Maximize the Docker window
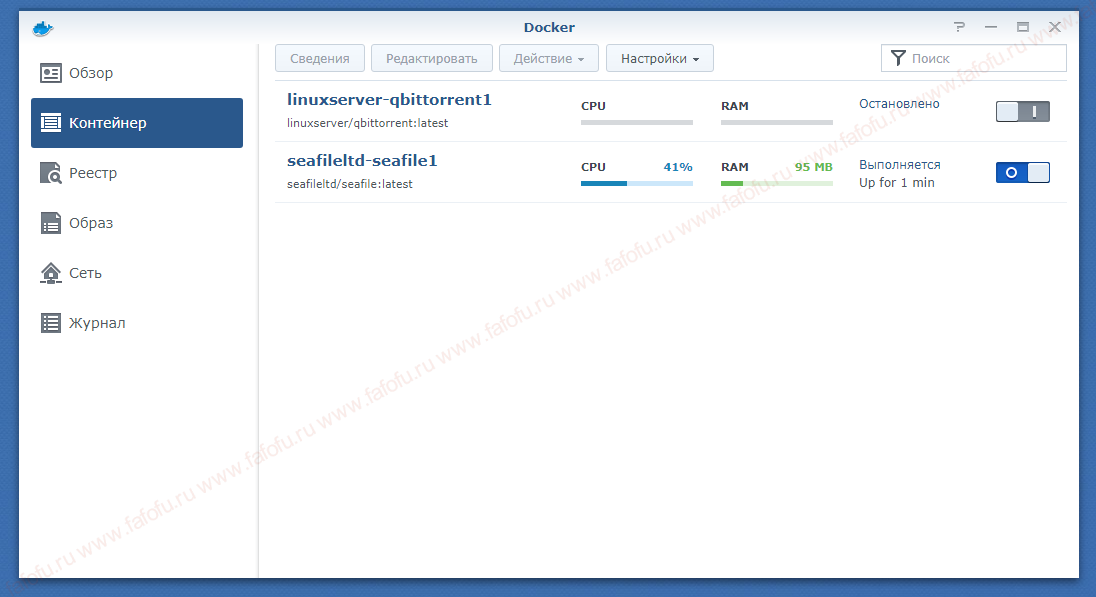The width and height of the screenshot is (1096, 597). [x=1023, y=27]
